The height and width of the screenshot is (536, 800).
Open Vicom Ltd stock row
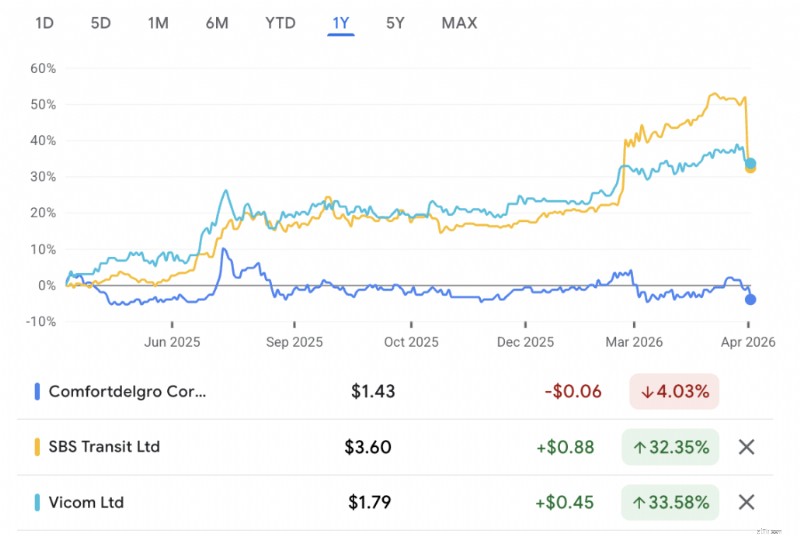395,502
